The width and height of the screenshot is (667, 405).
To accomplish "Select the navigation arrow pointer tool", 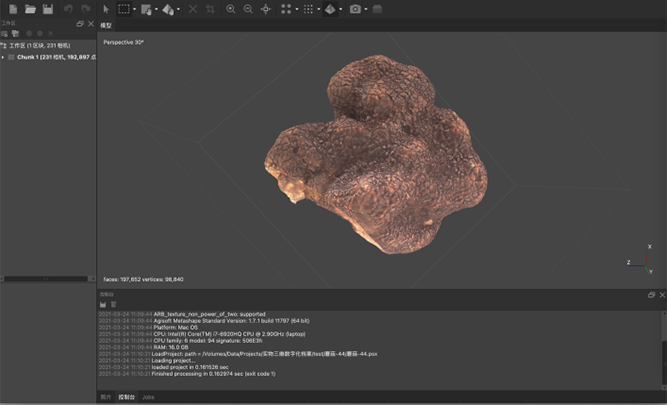I will click(x=106, y=9).
